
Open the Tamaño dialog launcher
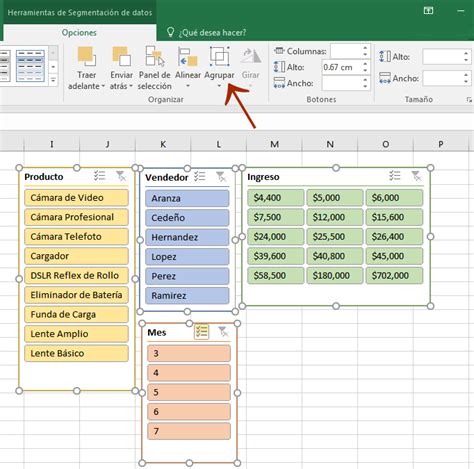coord(469,100)
